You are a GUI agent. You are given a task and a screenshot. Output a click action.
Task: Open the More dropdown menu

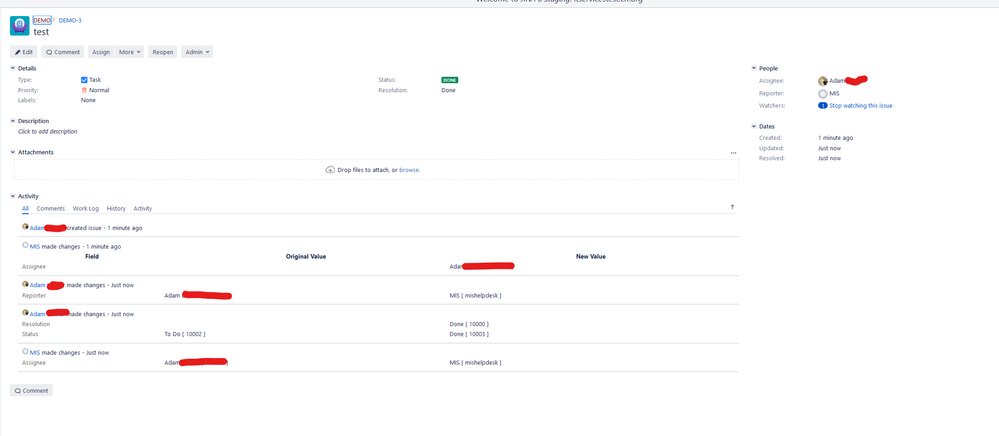(x=129, y=52)
